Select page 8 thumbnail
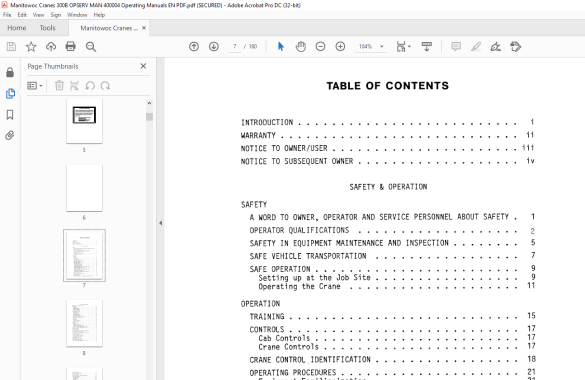This screenshot has width=585, height=380. pos(84,323)
